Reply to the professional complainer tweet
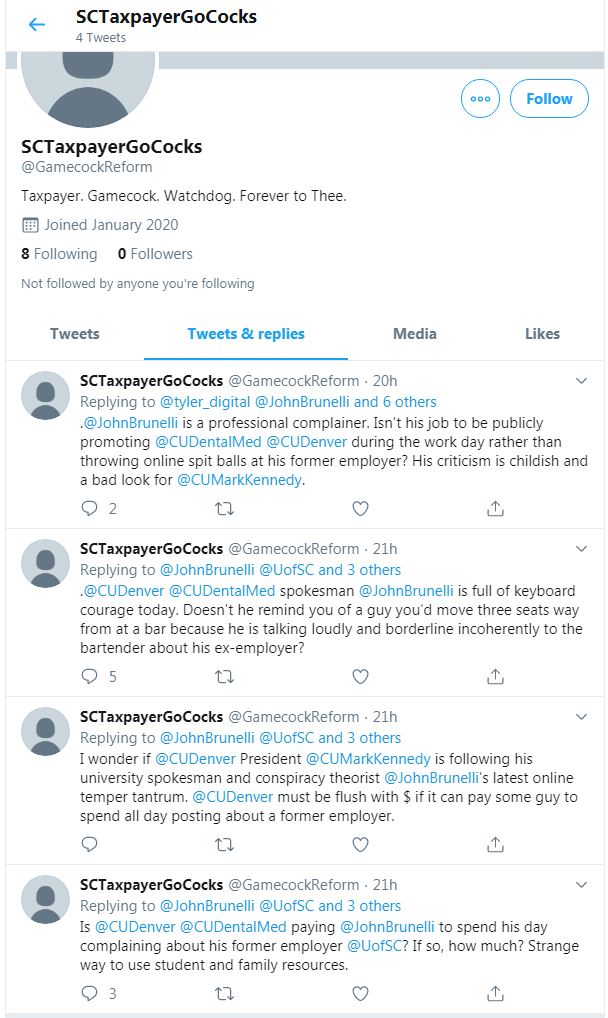 pos(90,508)
